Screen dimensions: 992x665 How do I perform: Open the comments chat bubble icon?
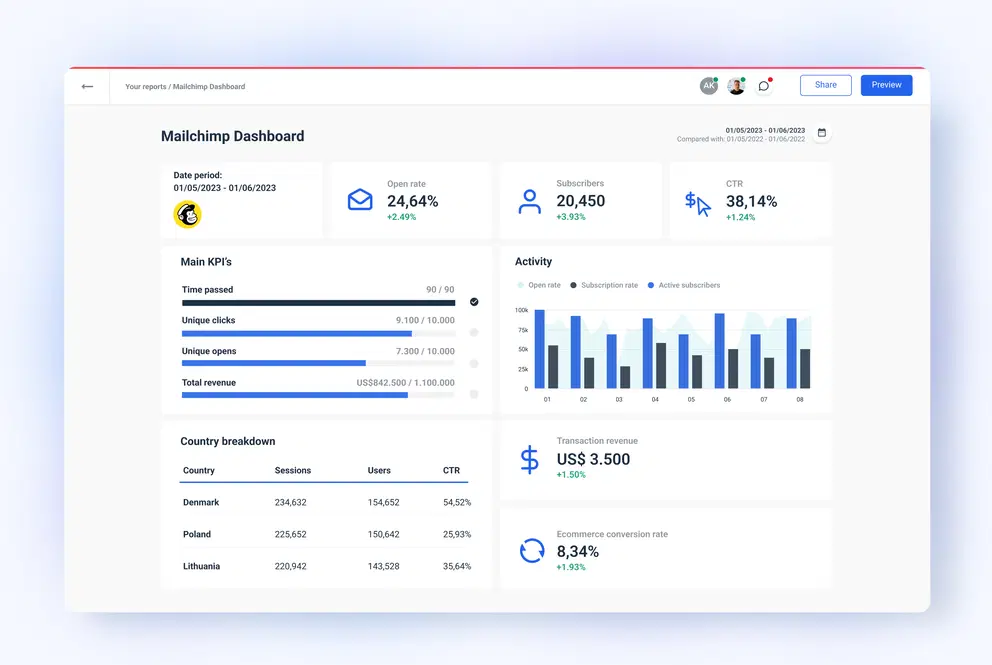[763, 85]
